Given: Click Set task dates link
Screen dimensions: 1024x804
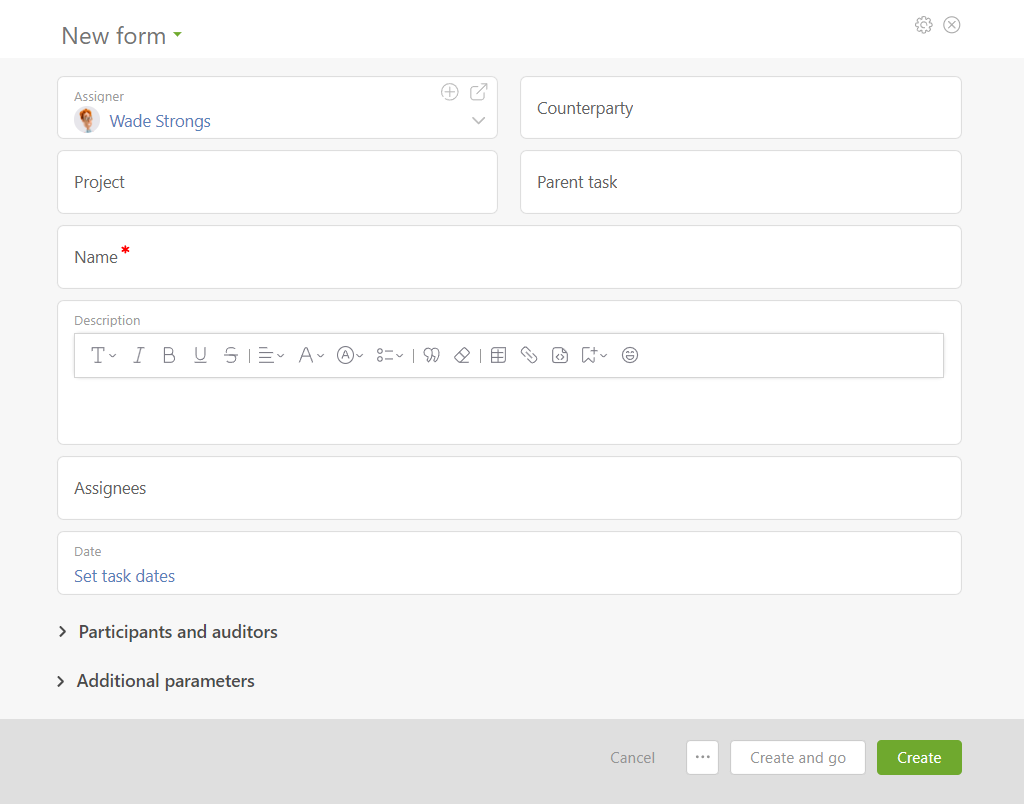Looking at the screenshot, I should point(125,576).
